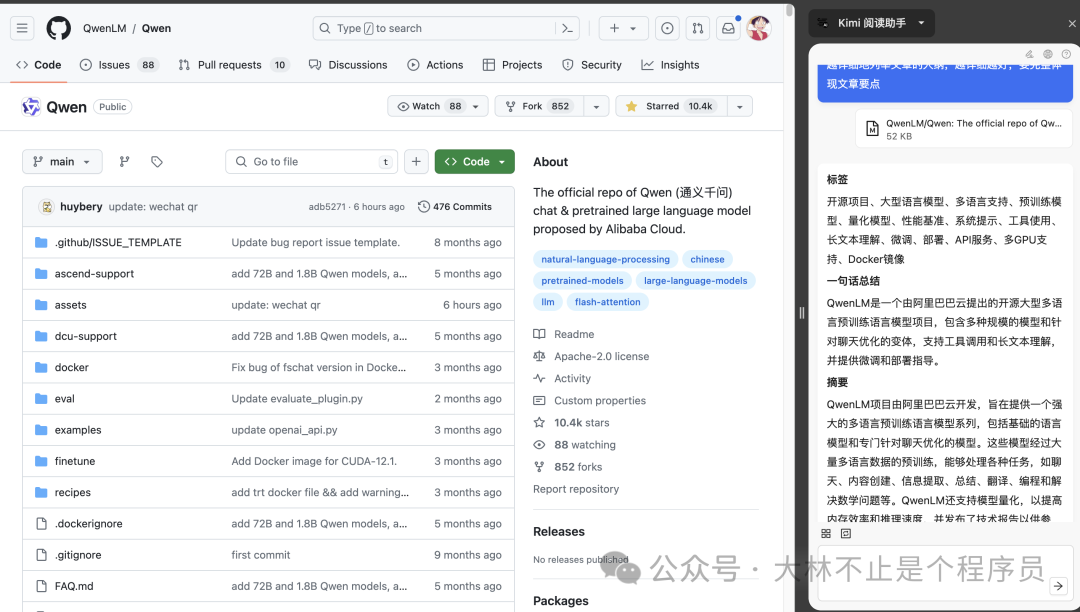Open the Issues tab
The image size is (1080, 612).
point(119,65)
